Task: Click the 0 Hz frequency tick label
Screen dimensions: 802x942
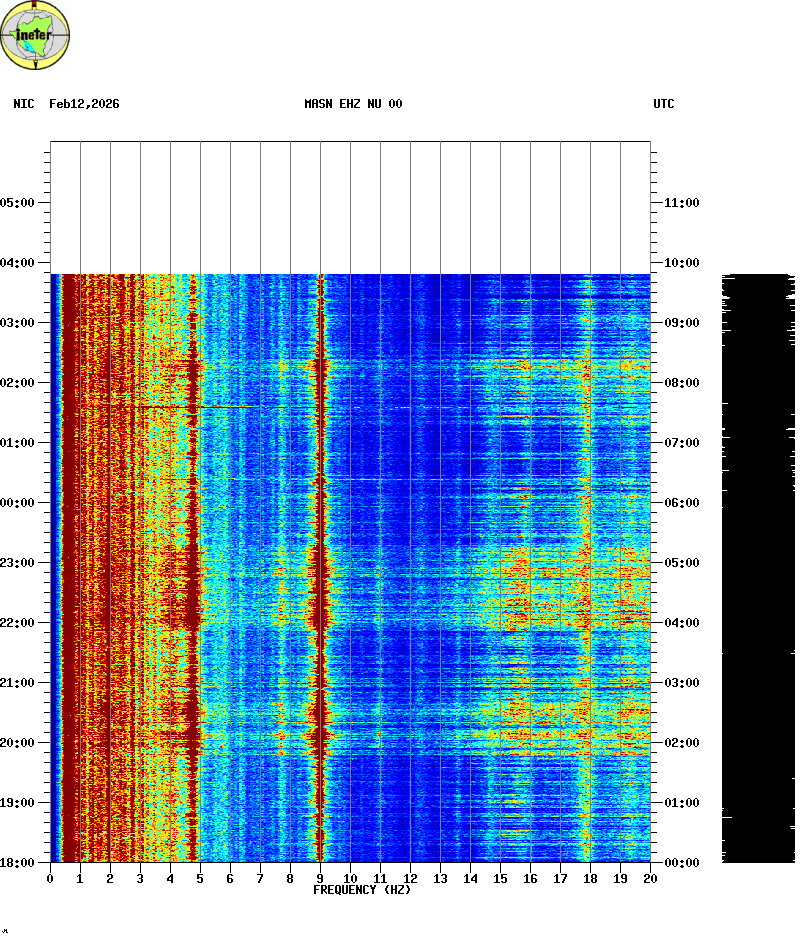Action: pos(50,878)
